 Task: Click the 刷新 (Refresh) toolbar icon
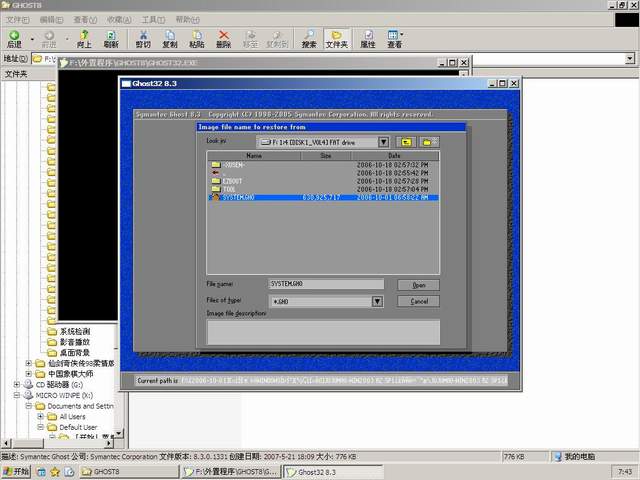tap(111, 39)
